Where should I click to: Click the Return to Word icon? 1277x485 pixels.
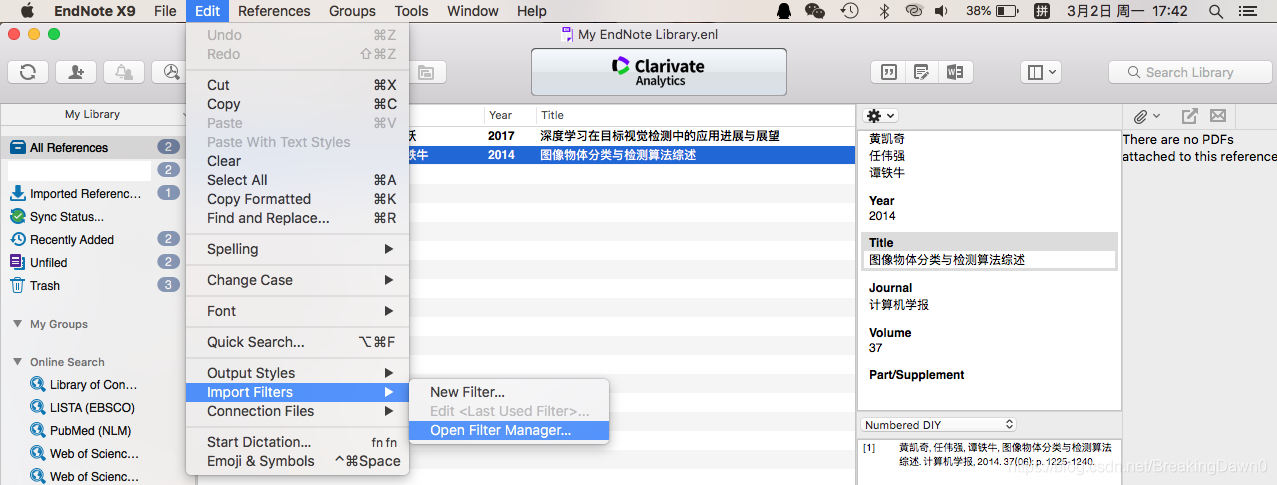(954, 72)
